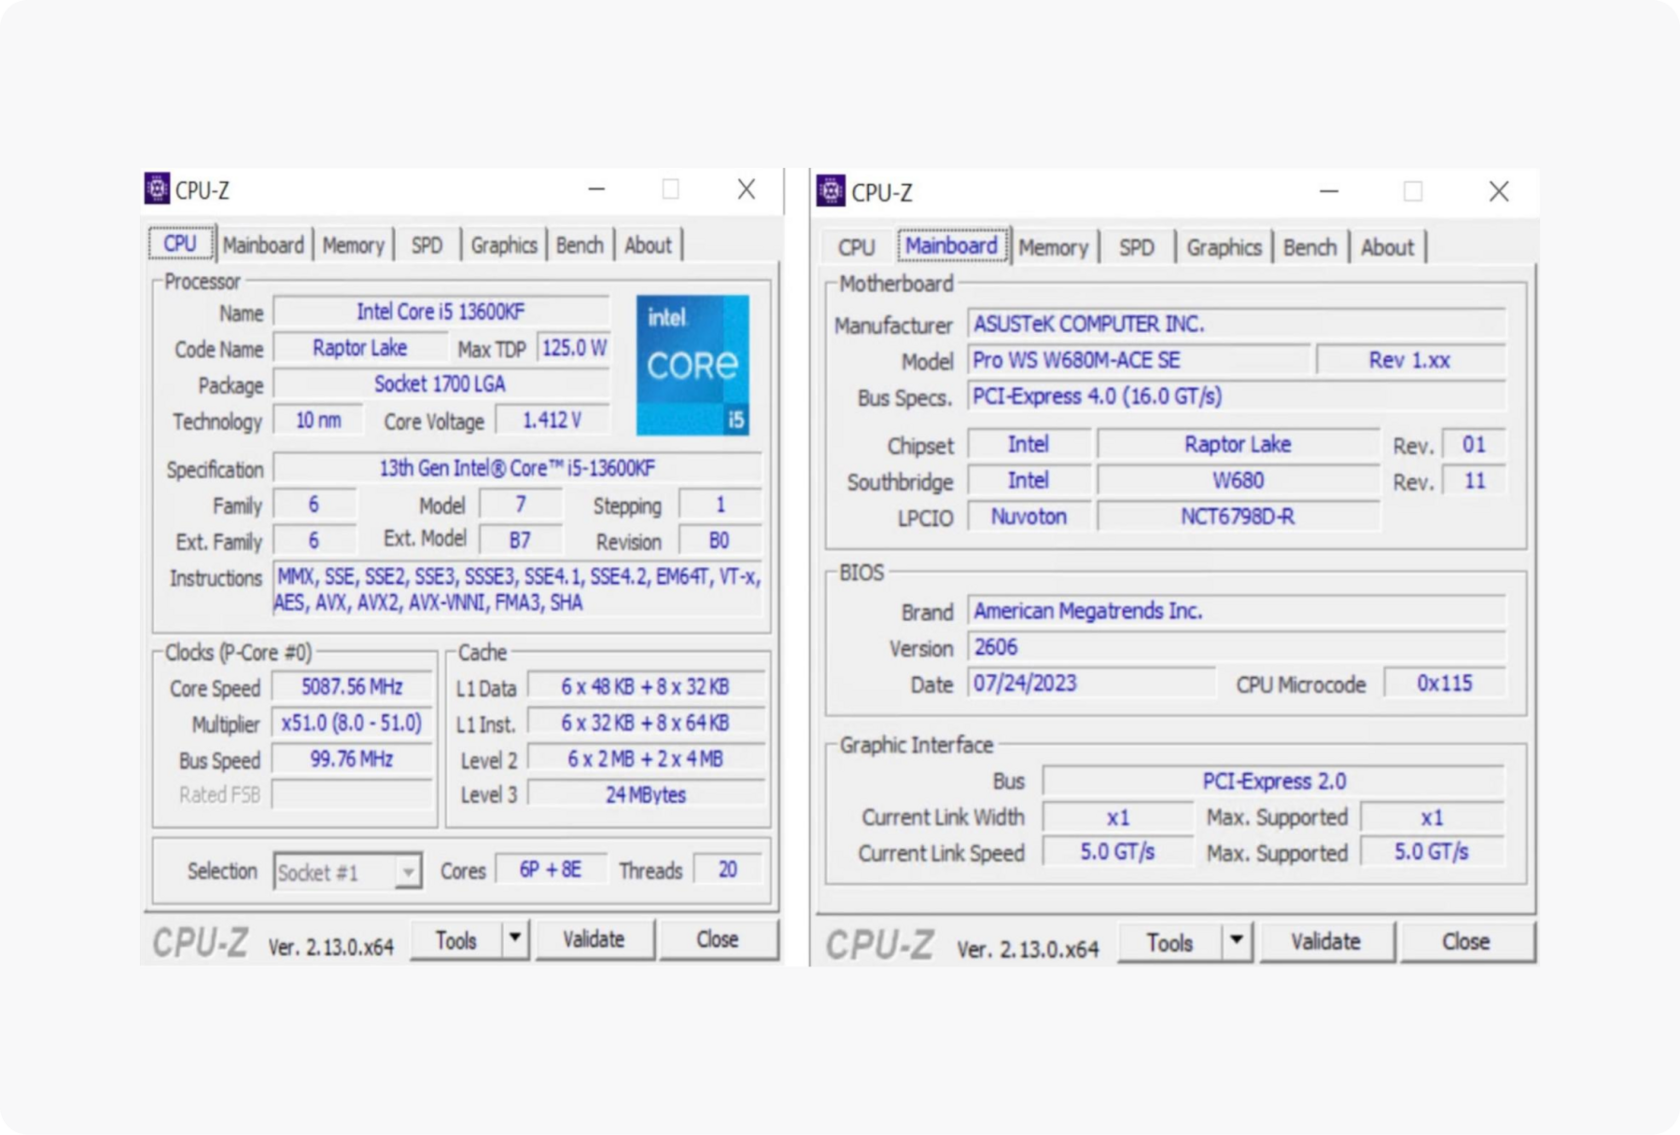Viewport: 1680px width, 1135px height.
Task: Select the CPU tab in left window
Action: pyautogui.click(x=180, y=244)
